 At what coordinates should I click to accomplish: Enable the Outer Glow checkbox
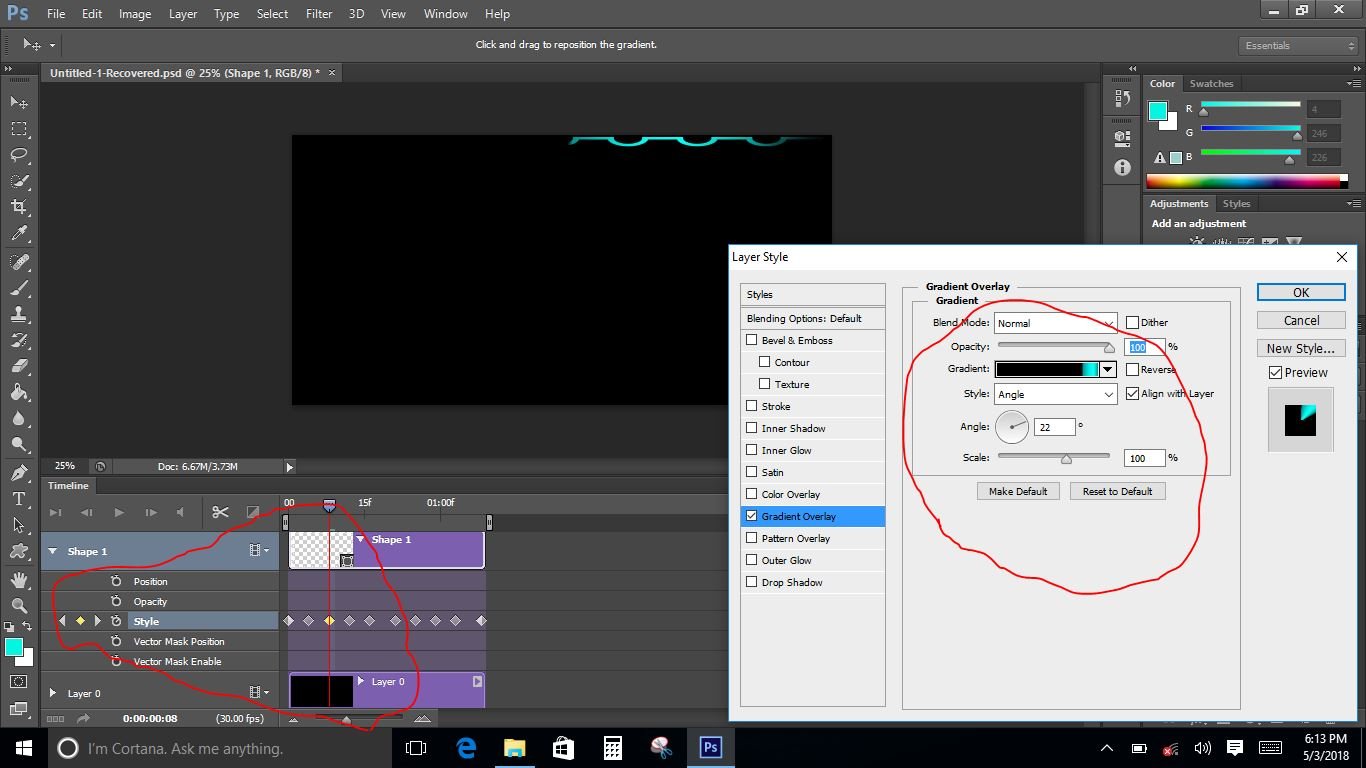pyautogui.click(x=752, y=560)
